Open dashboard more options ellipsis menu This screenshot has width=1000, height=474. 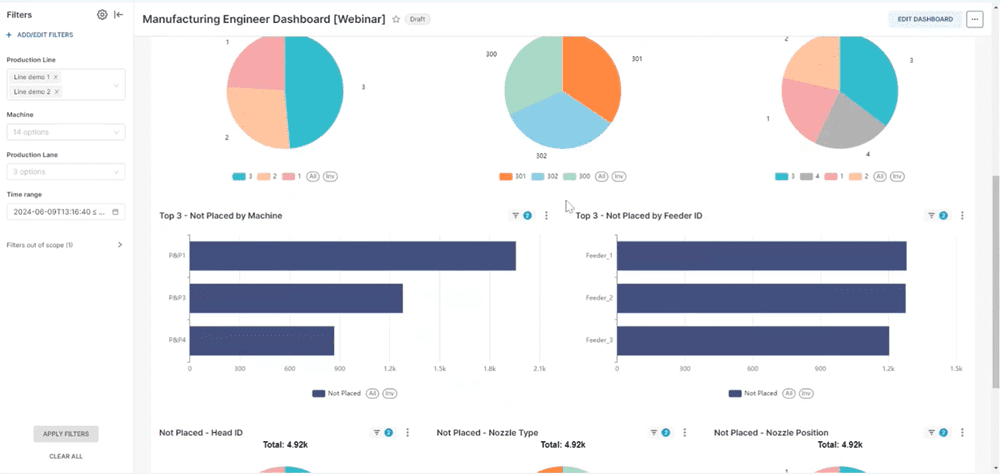coord(974,19)
